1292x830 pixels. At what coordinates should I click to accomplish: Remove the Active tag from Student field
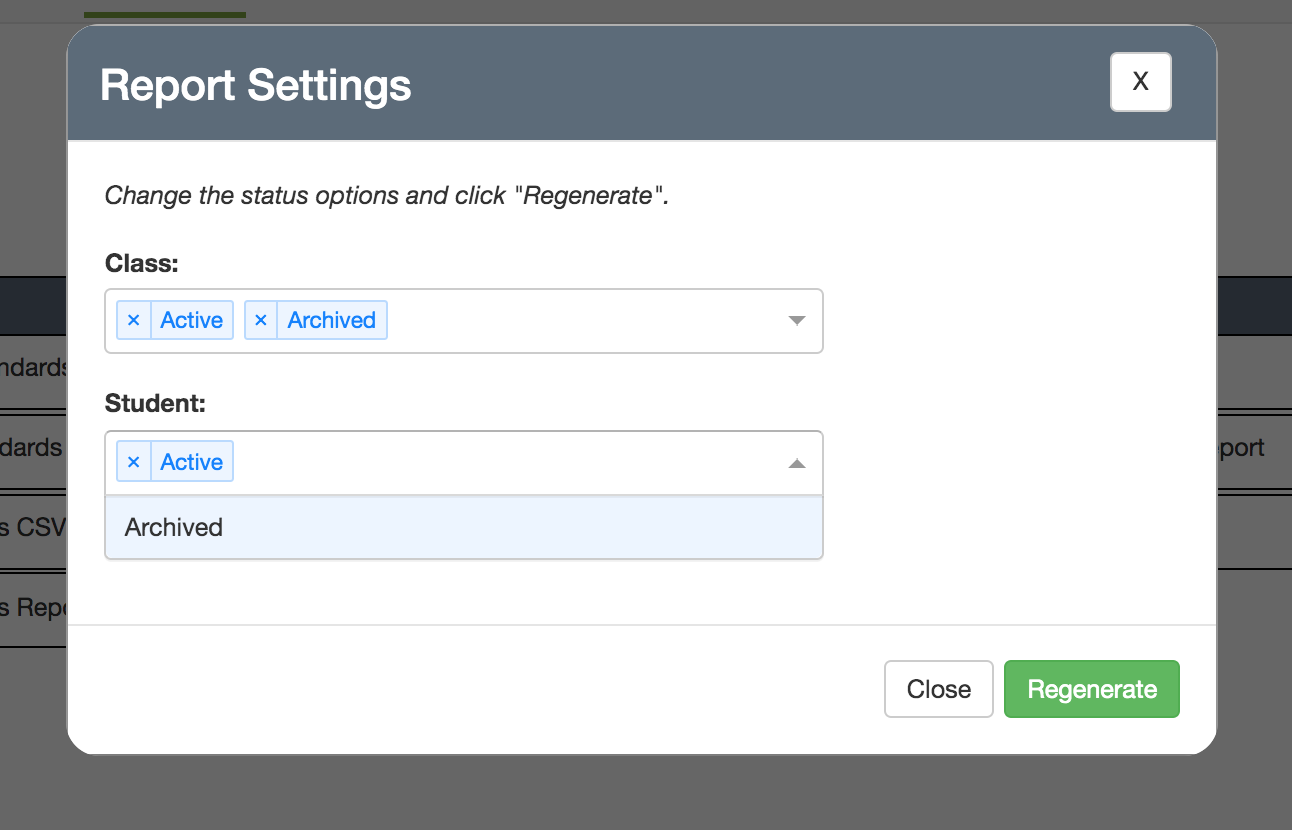[134, 462]
